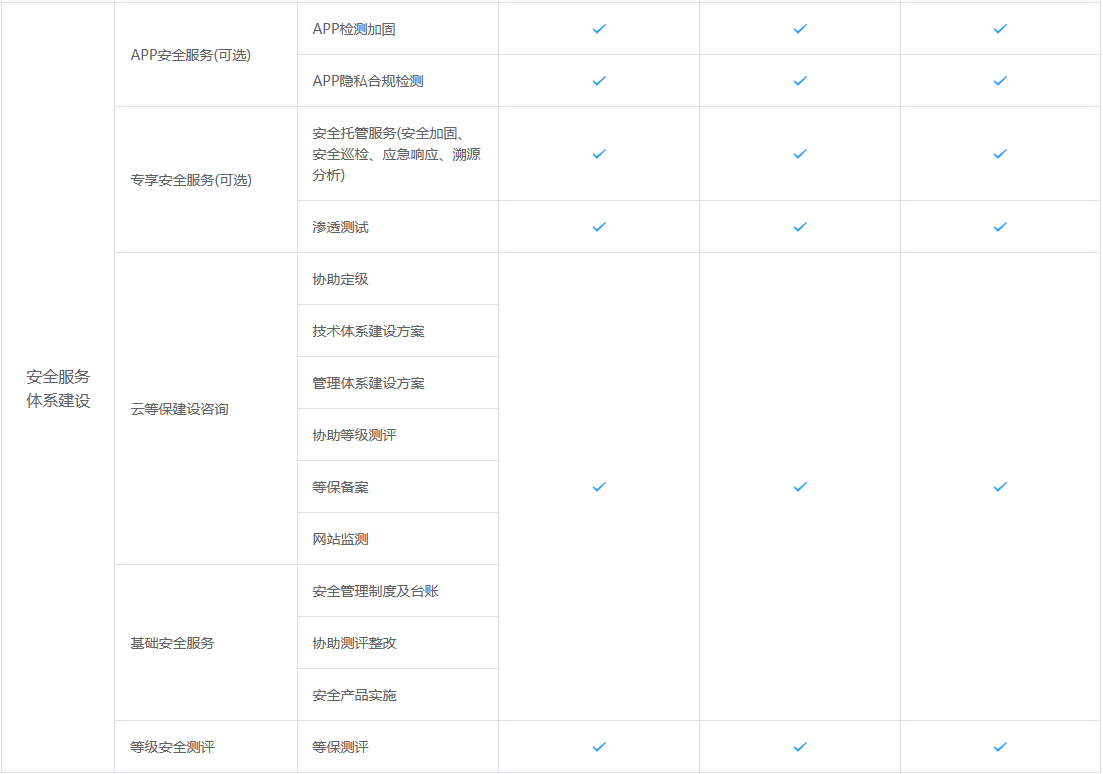Screen dimensions: 1103x774
Task: Click the last-column checkmark in 等保测评 row
Action: pos(1000,747)
